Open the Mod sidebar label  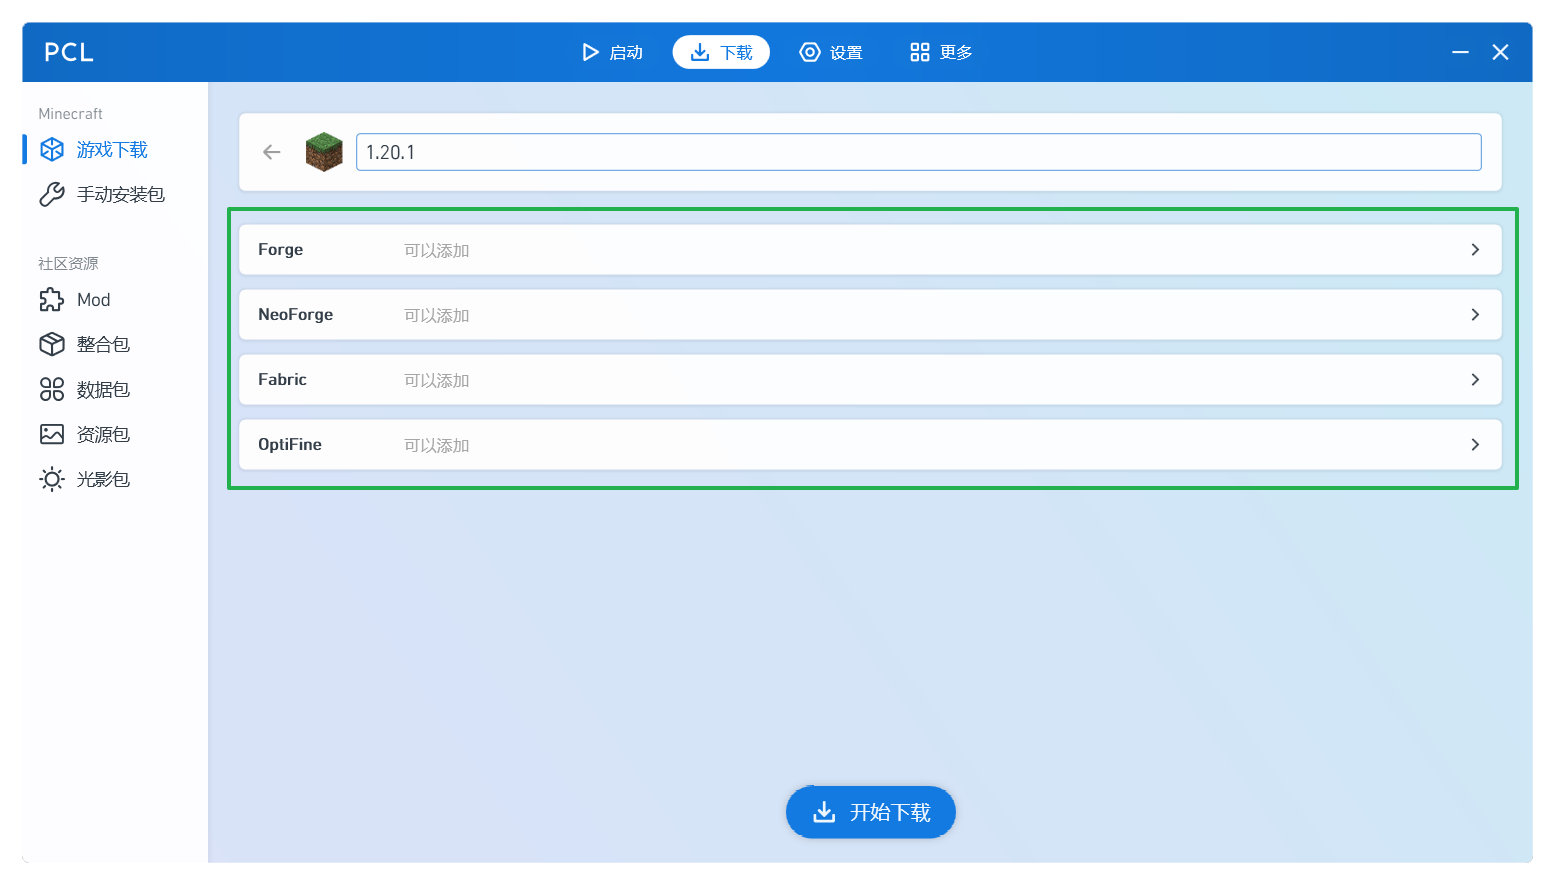coord(94,300)
